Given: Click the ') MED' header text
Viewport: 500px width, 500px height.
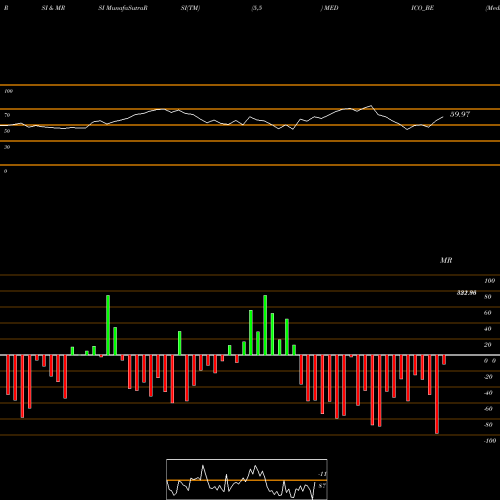Looking at the screenshot, I should 329,8.
